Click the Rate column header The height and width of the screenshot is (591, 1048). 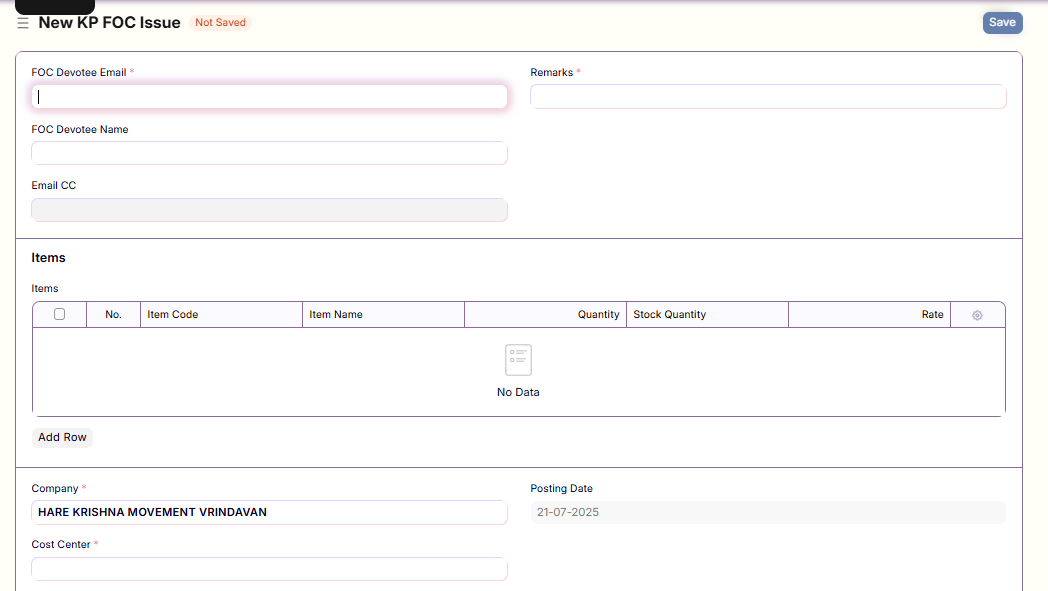(868, 315)
